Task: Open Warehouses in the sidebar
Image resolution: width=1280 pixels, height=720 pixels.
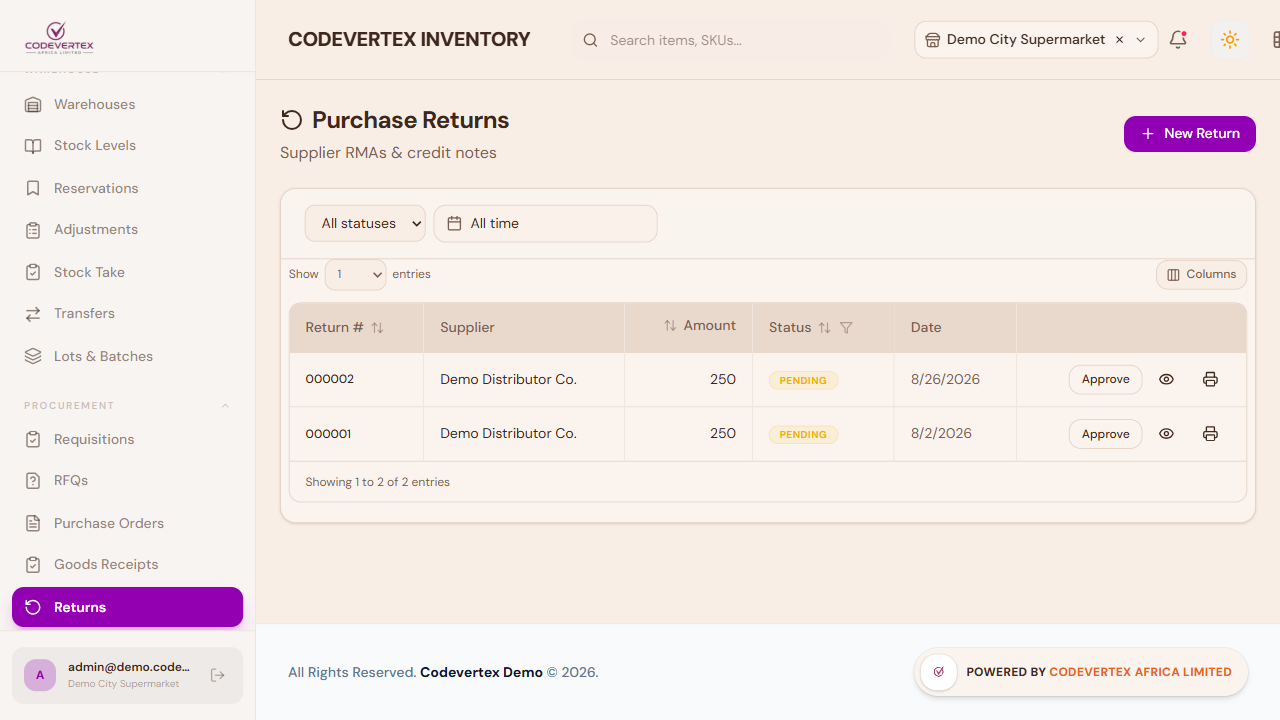Action: pos(127,104)
